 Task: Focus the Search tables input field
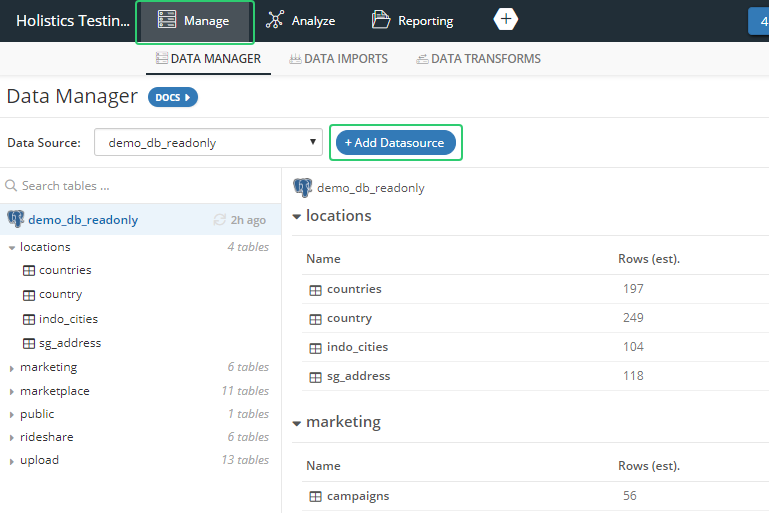click(140, 186)
